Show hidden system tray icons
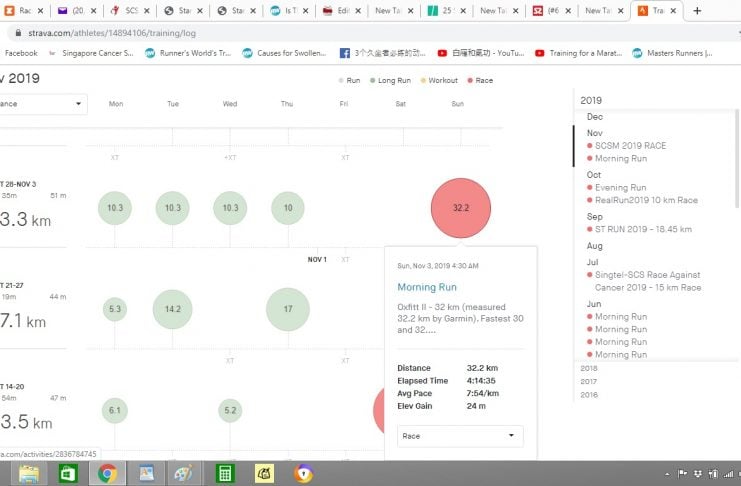 (x=667, y=474)
